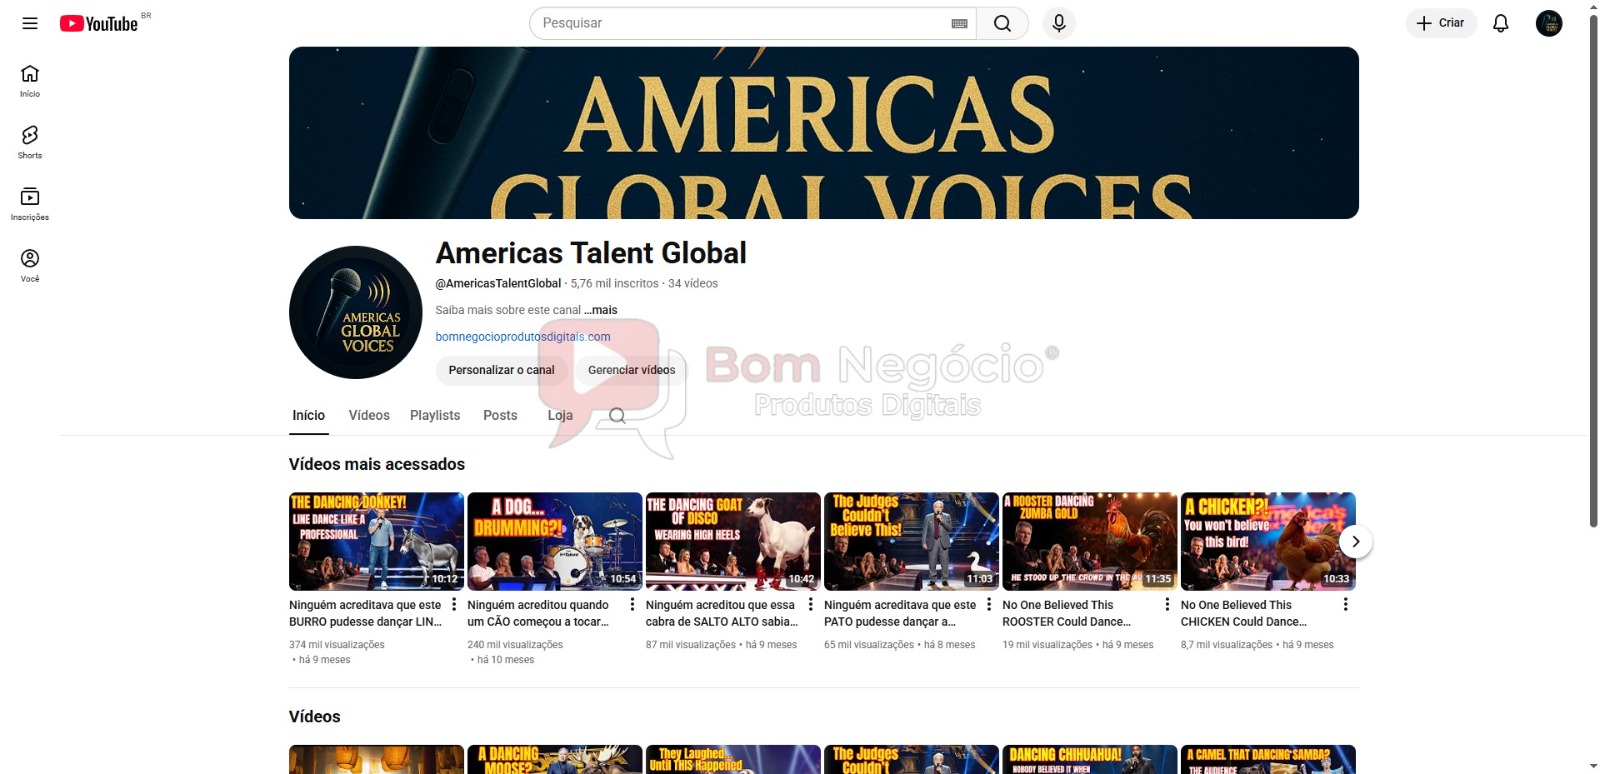1600x774 pixels.
Task: Open the Criar create menu
Action: [1441, 23]
